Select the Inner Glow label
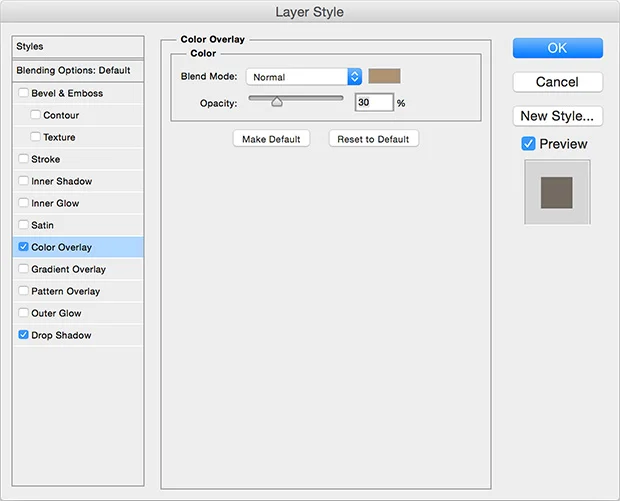Viewport: 620px width, 501px height. pos(55,203)
